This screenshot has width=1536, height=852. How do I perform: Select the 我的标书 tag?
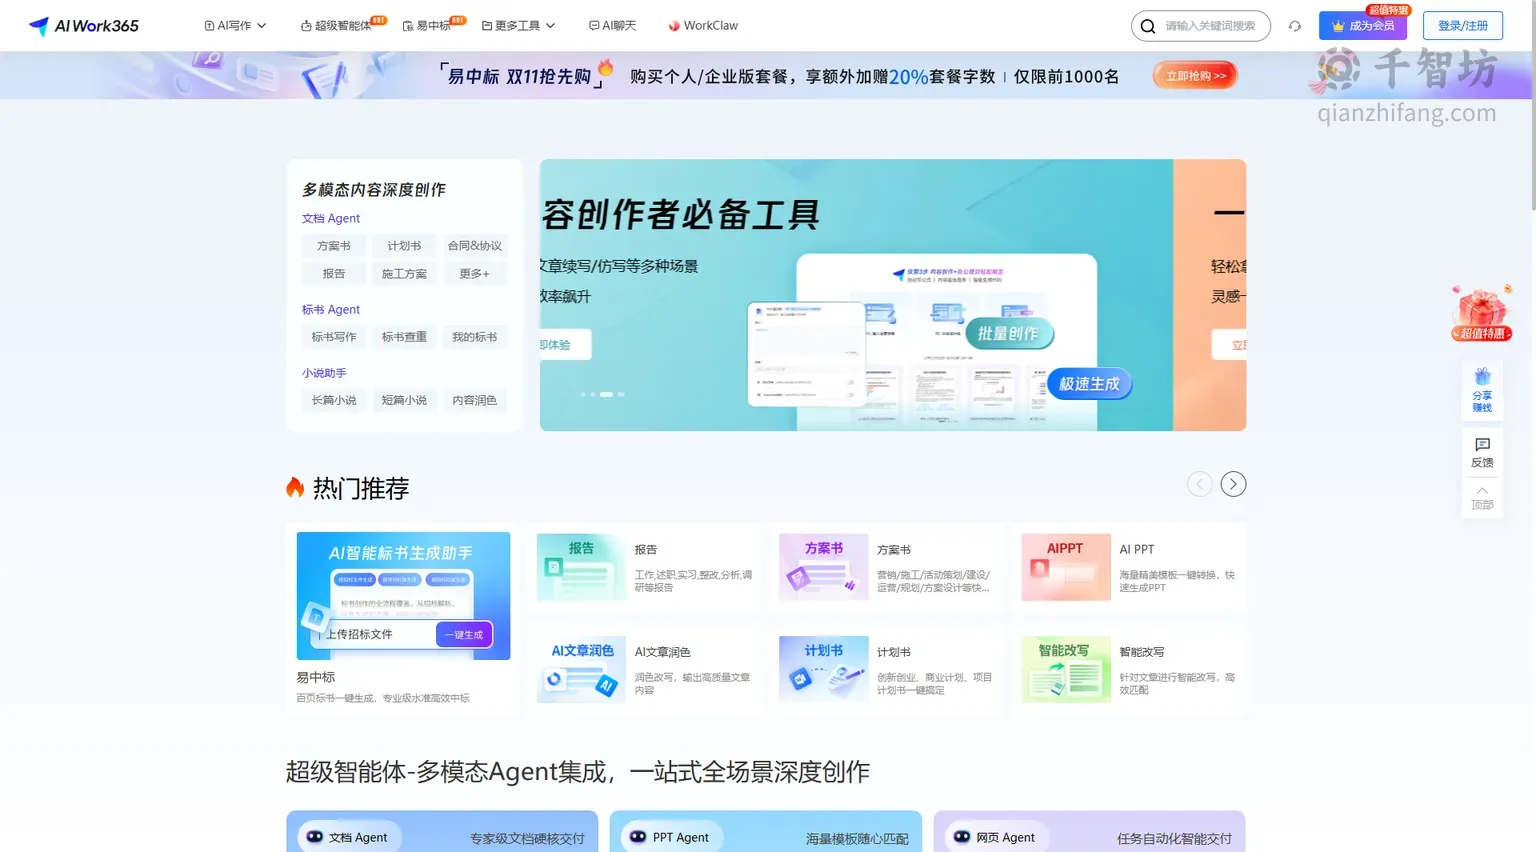point(474,337)
